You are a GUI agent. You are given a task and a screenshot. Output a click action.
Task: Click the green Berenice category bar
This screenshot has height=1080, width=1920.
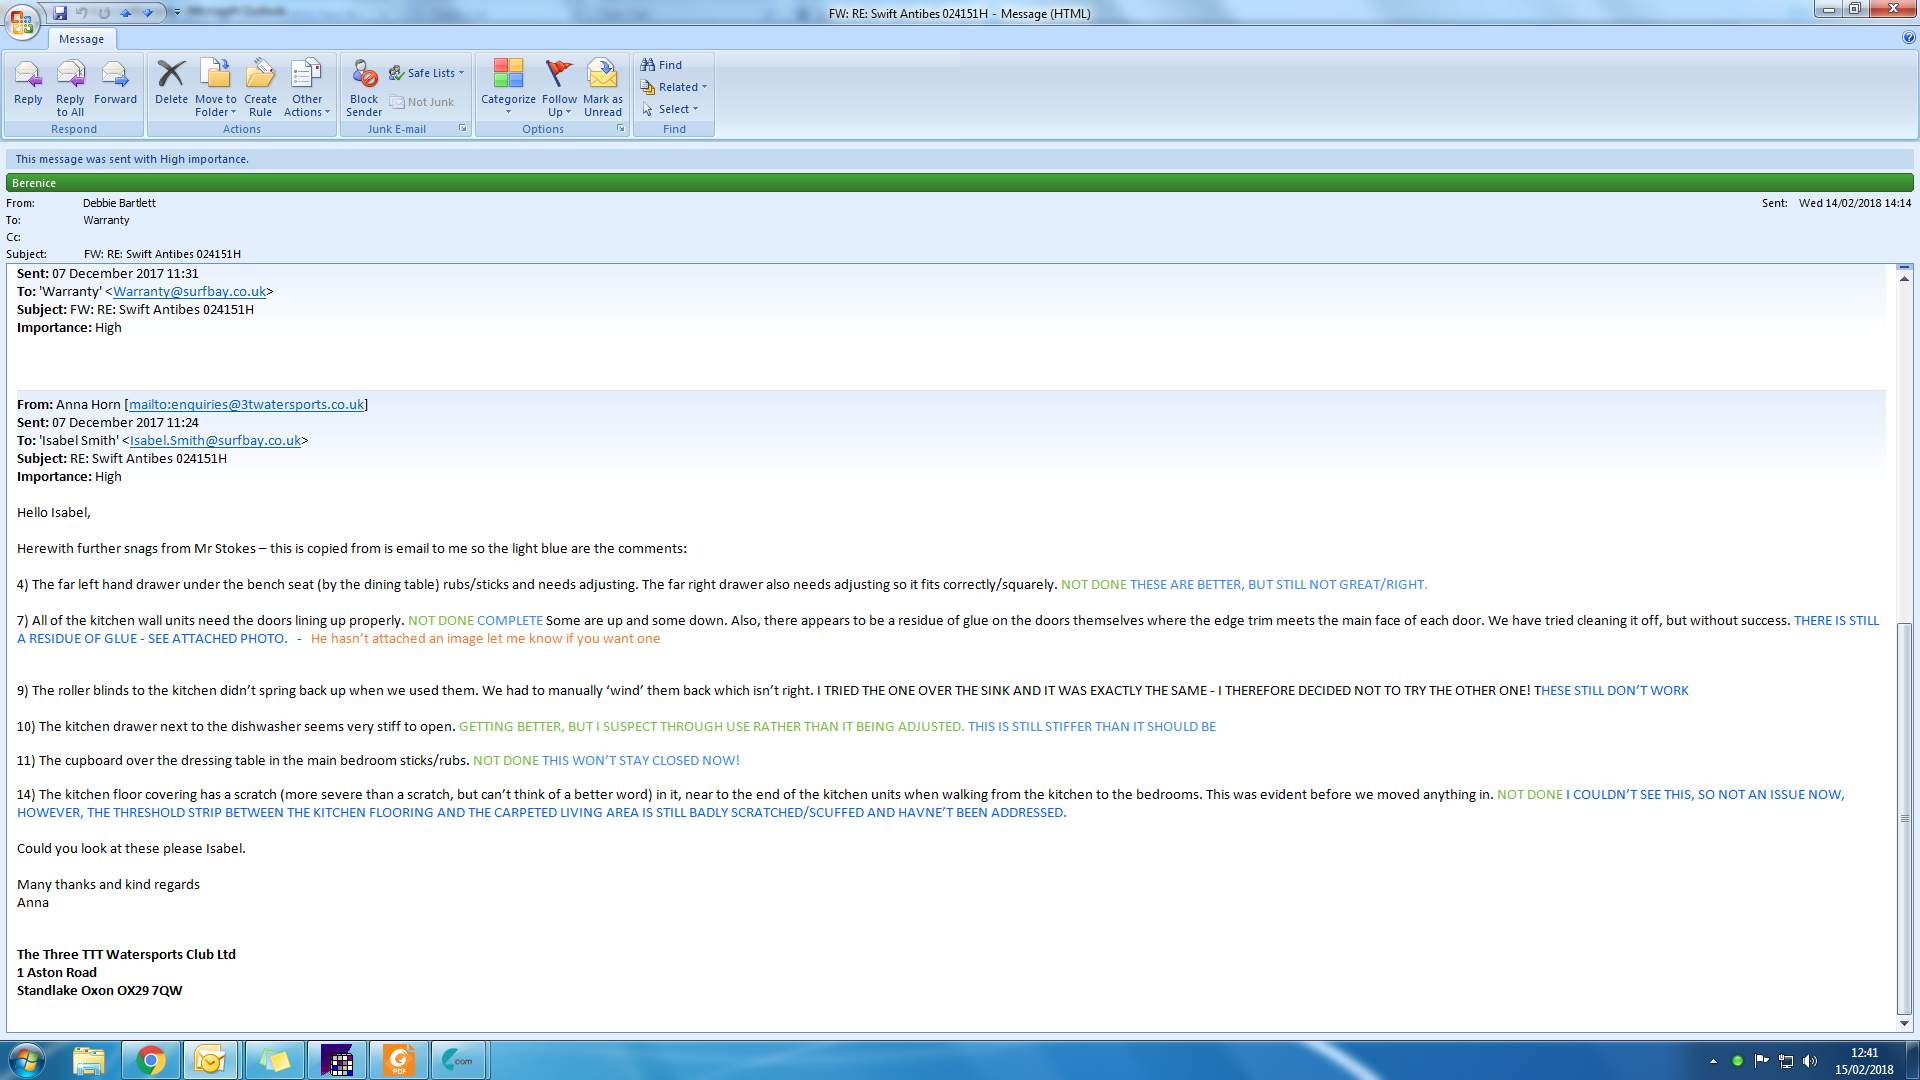coord(958,183)
